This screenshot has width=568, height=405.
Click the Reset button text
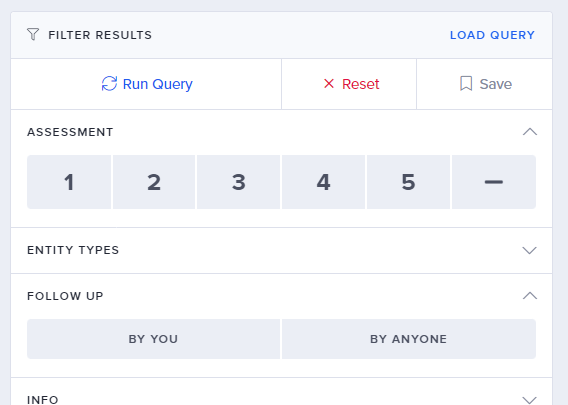360,84
